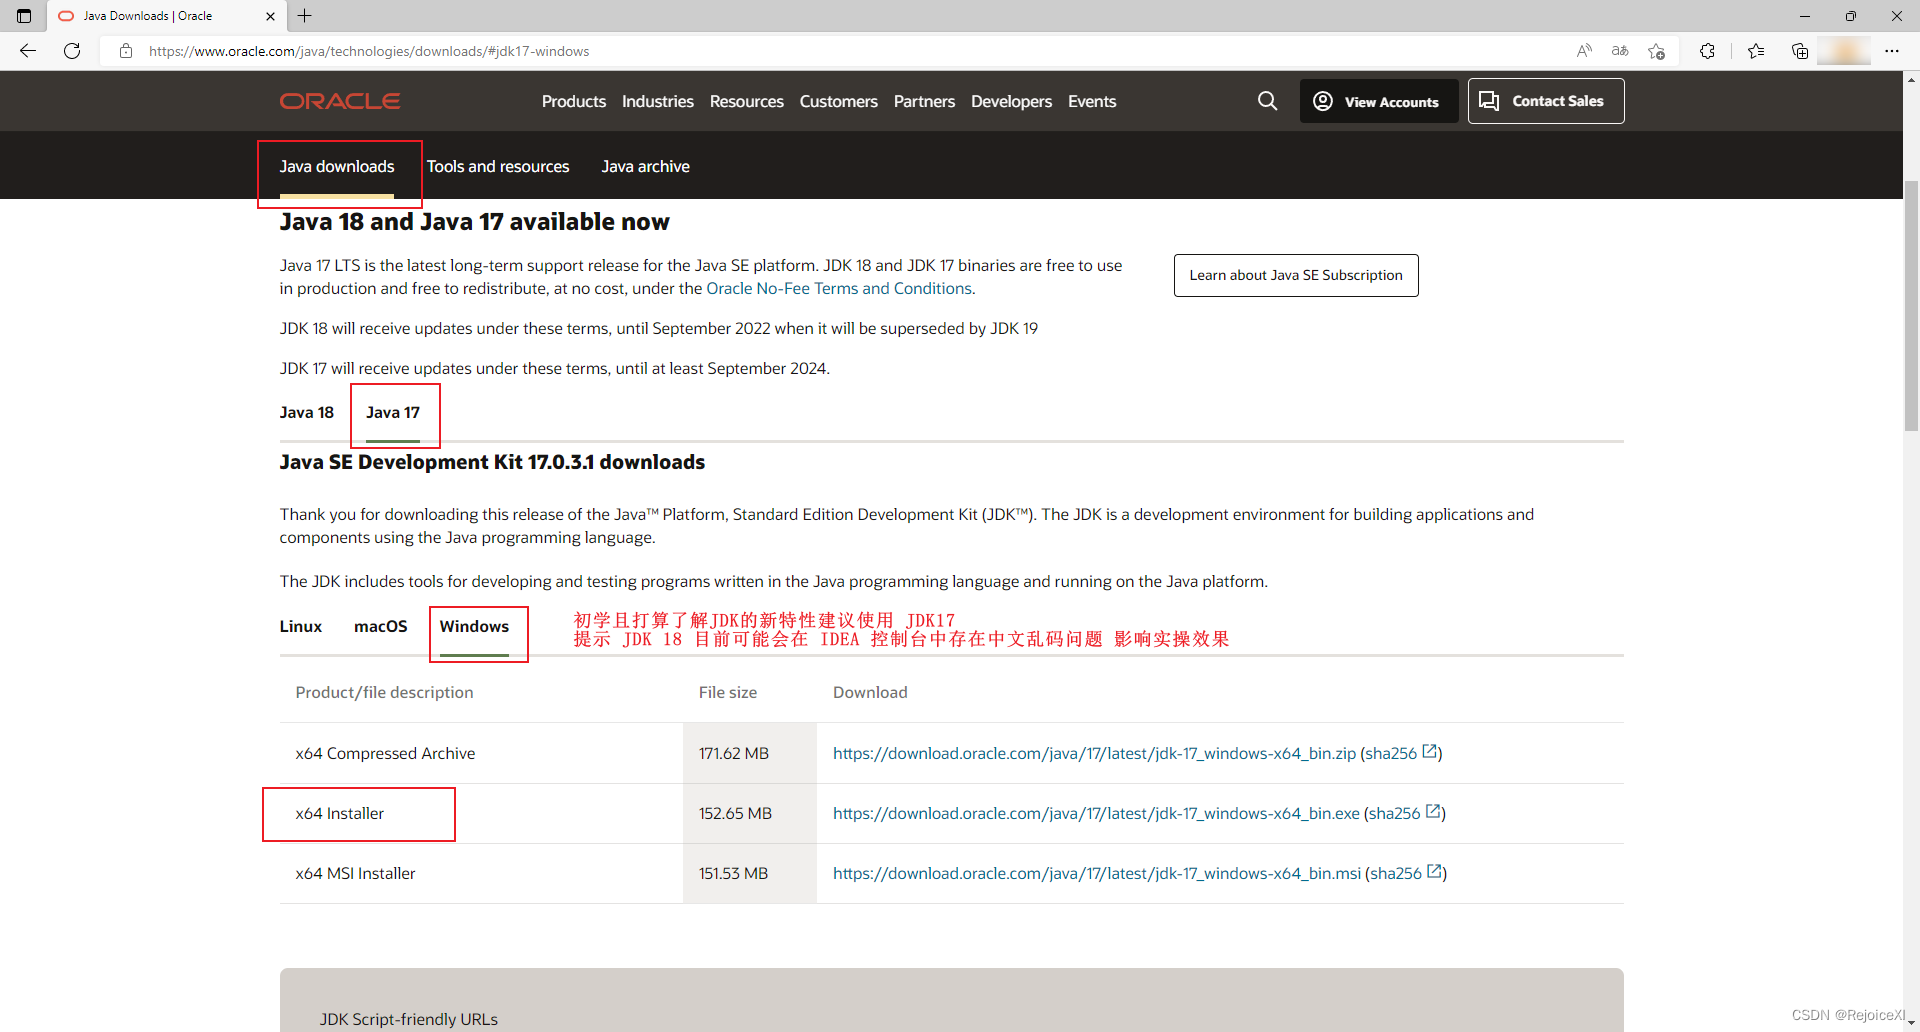
Task: Open the Favorites list icon
Action: pyautogui.click(x=1756, y=51)
